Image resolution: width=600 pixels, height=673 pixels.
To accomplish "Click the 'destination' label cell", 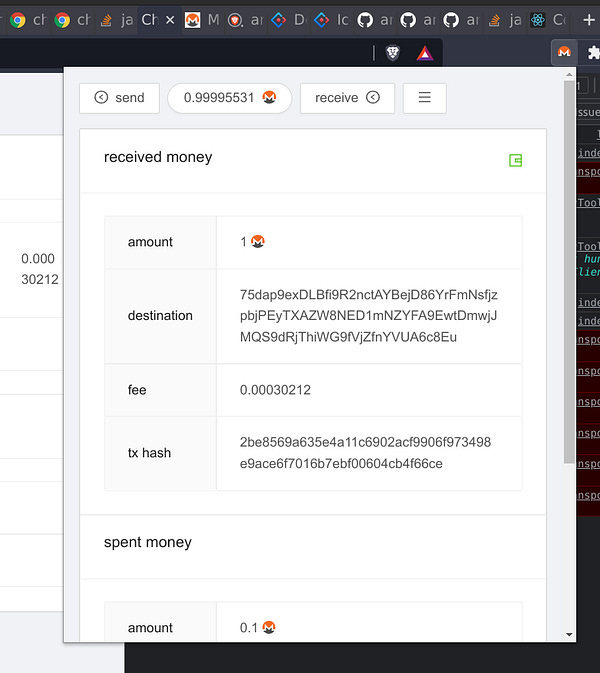I will point(161,316).
